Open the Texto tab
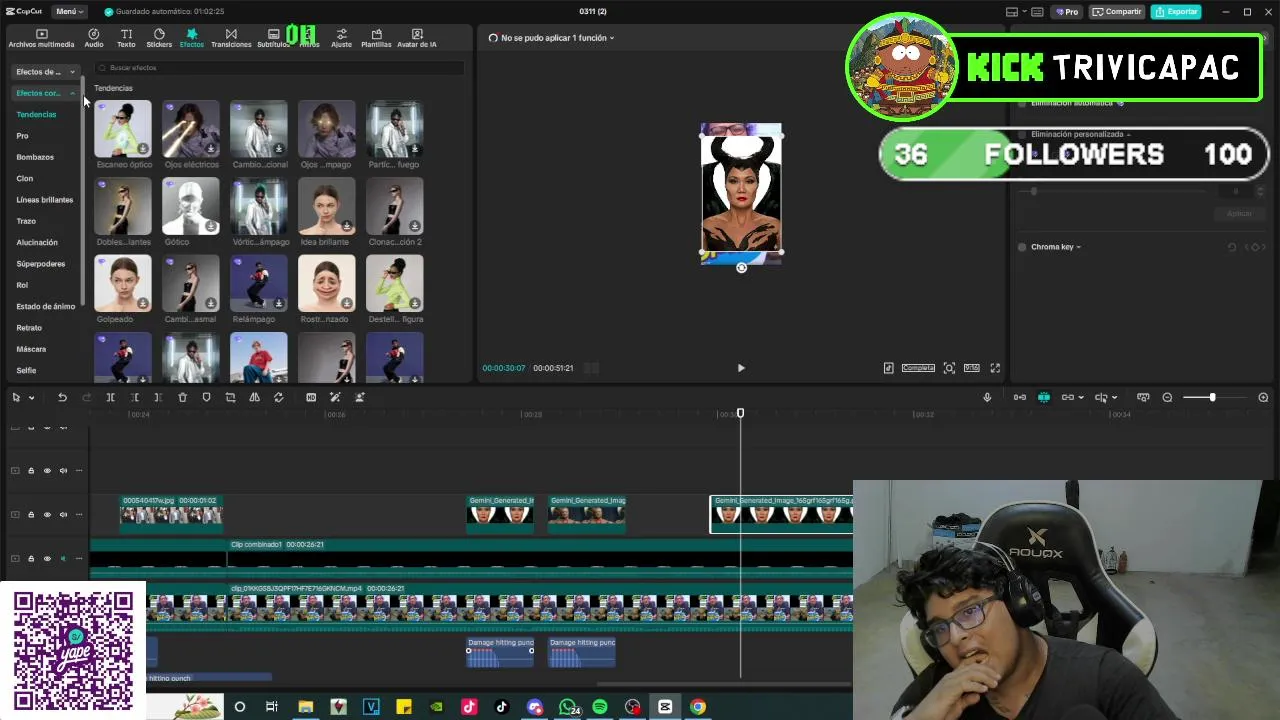 126,38
